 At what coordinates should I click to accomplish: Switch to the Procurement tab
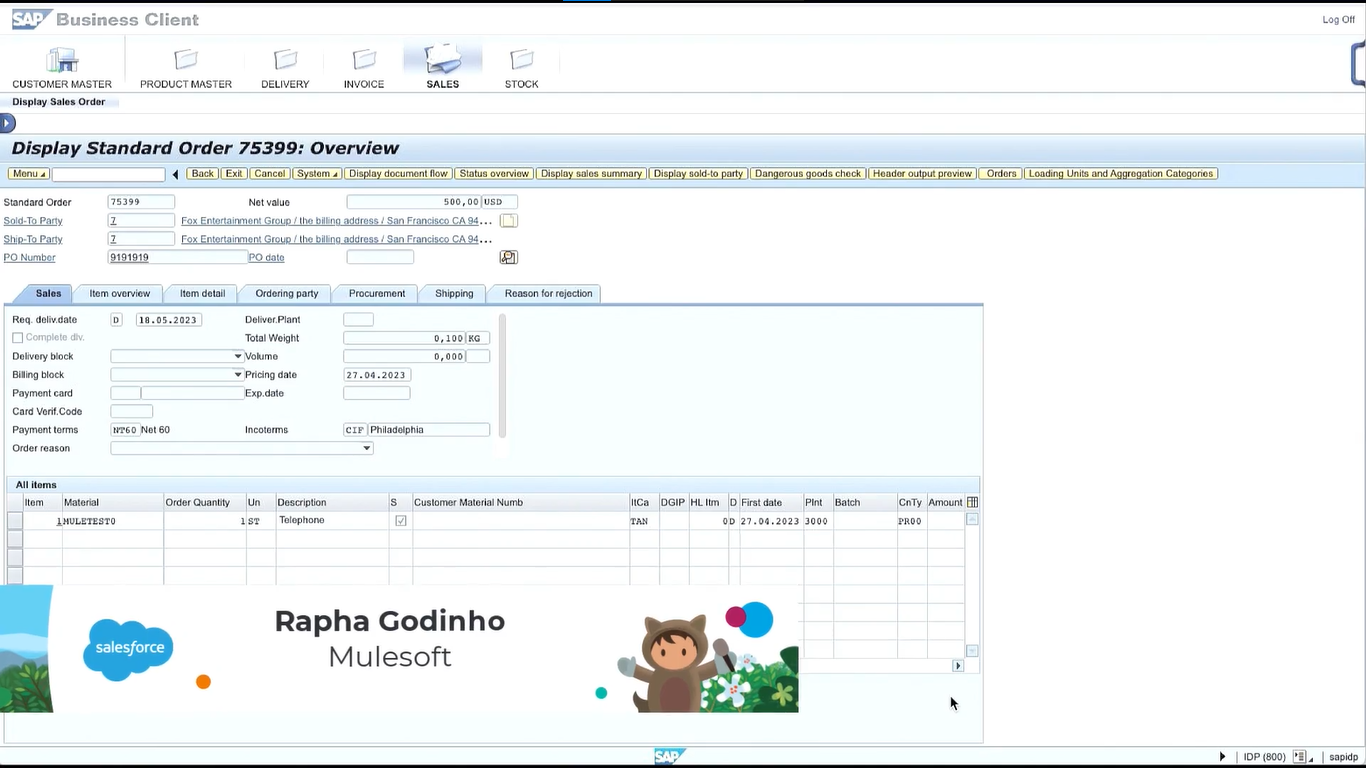(x=377, y=294)
